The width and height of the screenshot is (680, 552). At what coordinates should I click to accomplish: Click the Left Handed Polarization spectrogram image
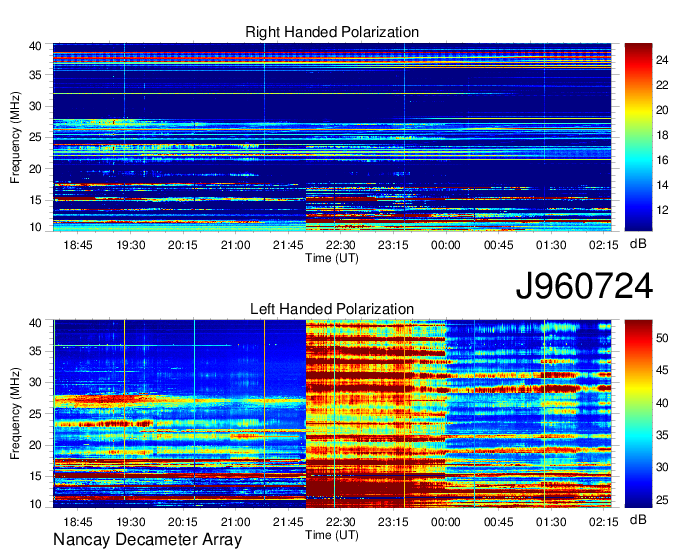click(x=332, y=414)
